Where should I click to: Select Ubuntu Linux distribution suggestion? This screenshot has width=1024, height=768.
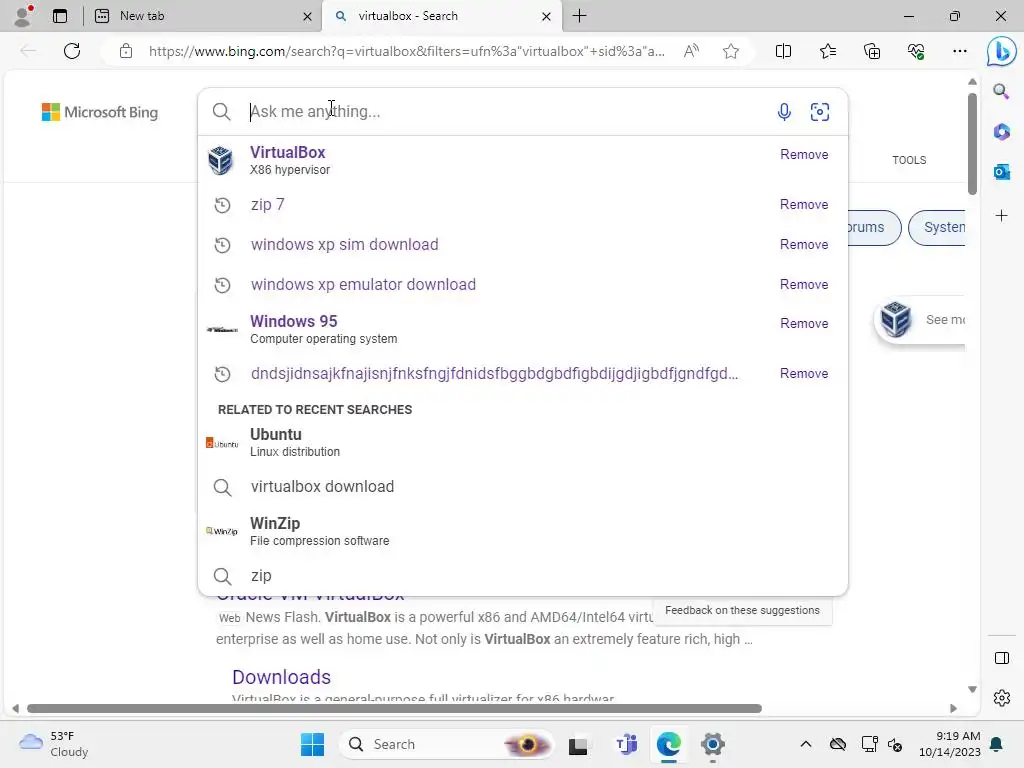pos(522,442)
